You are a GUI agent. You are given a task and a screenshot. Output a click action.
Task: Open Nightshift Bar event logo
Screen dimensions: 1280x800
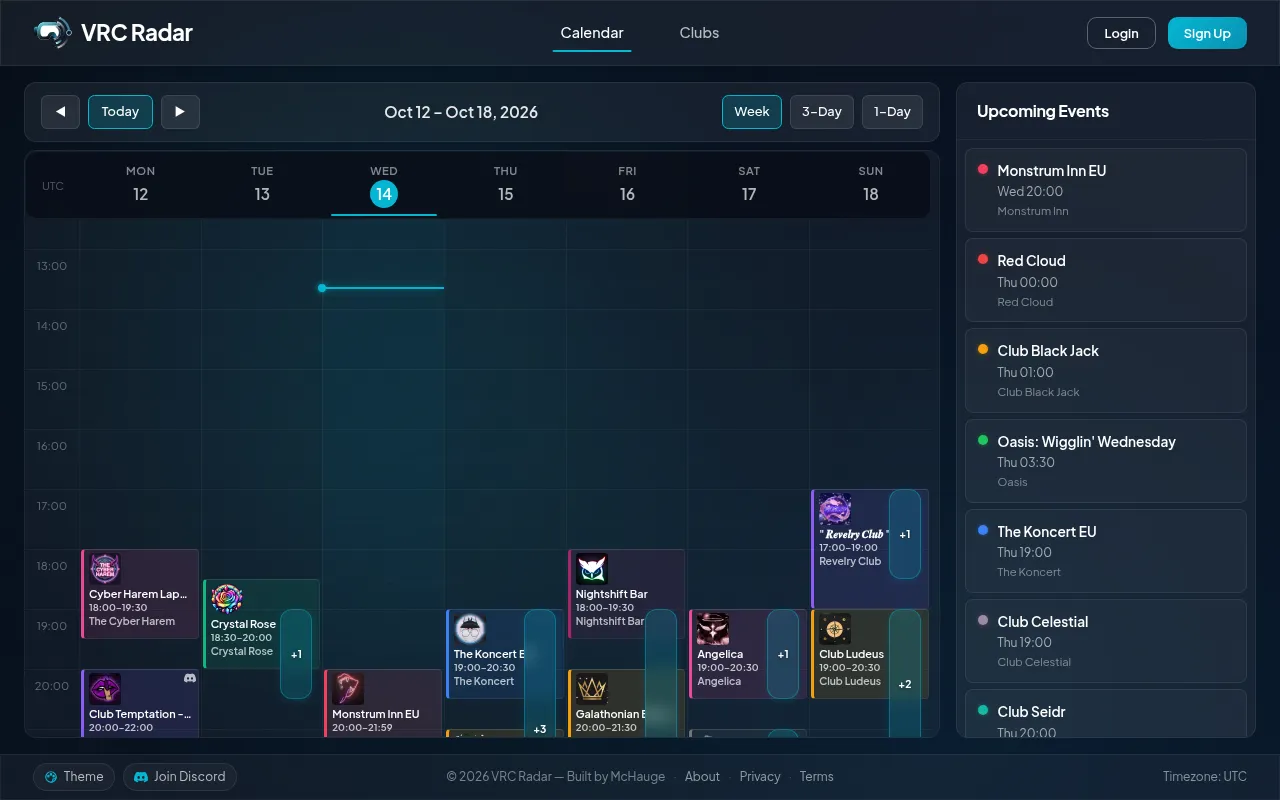592,570
